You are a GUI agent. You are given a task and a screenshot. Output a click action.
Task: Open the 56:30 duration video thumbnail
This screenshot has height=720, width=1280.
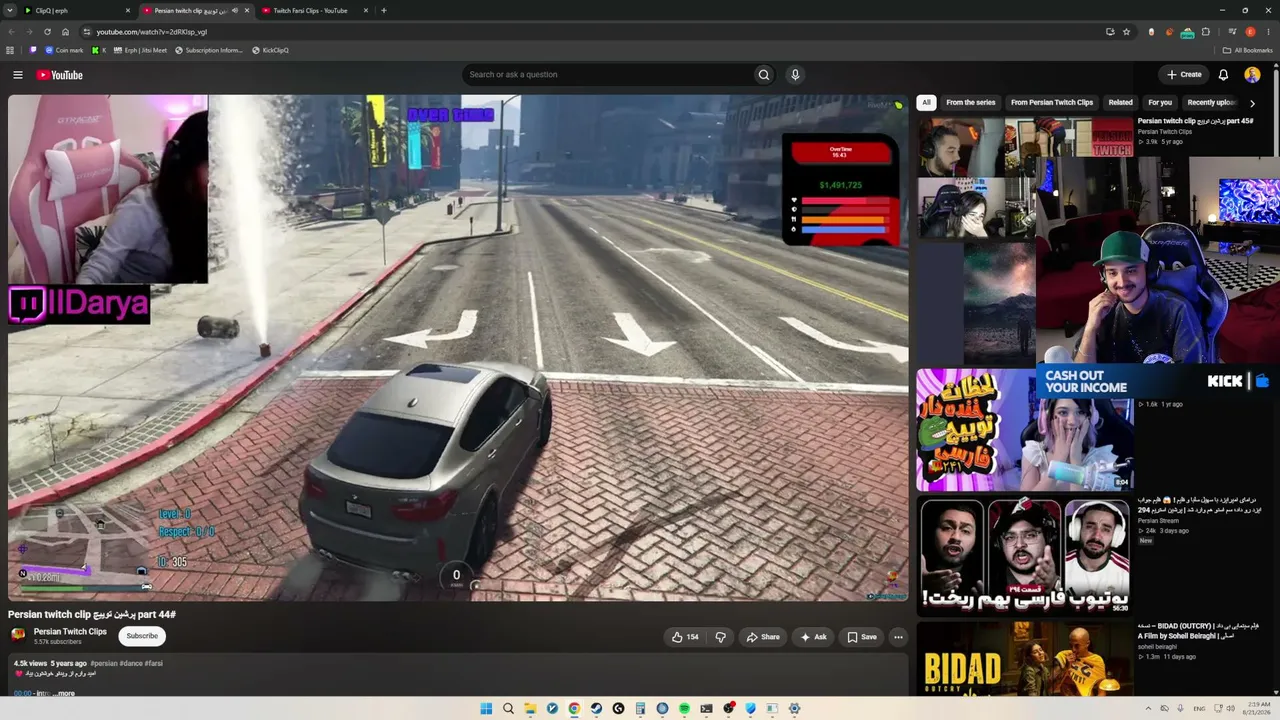pyautogui.click(x=1025, y=556)
